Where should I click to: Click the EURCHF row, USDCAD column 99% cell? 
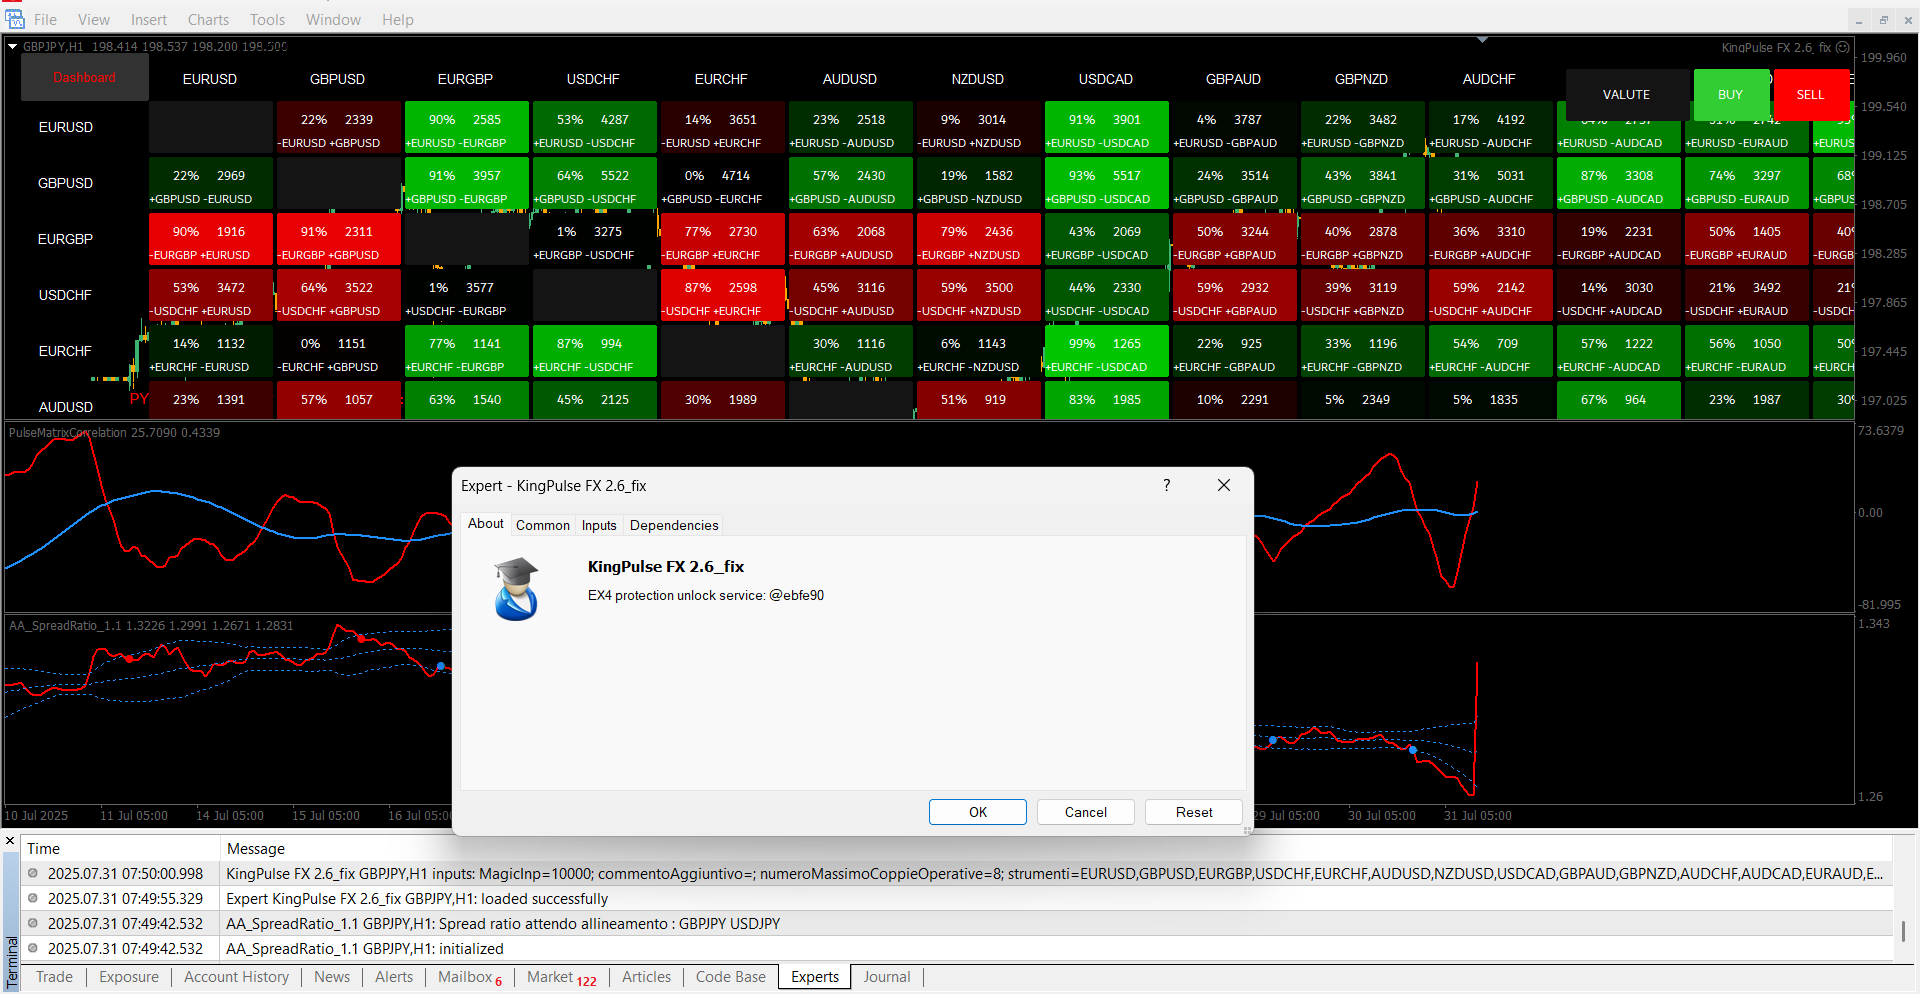[x=1106, y=351]
